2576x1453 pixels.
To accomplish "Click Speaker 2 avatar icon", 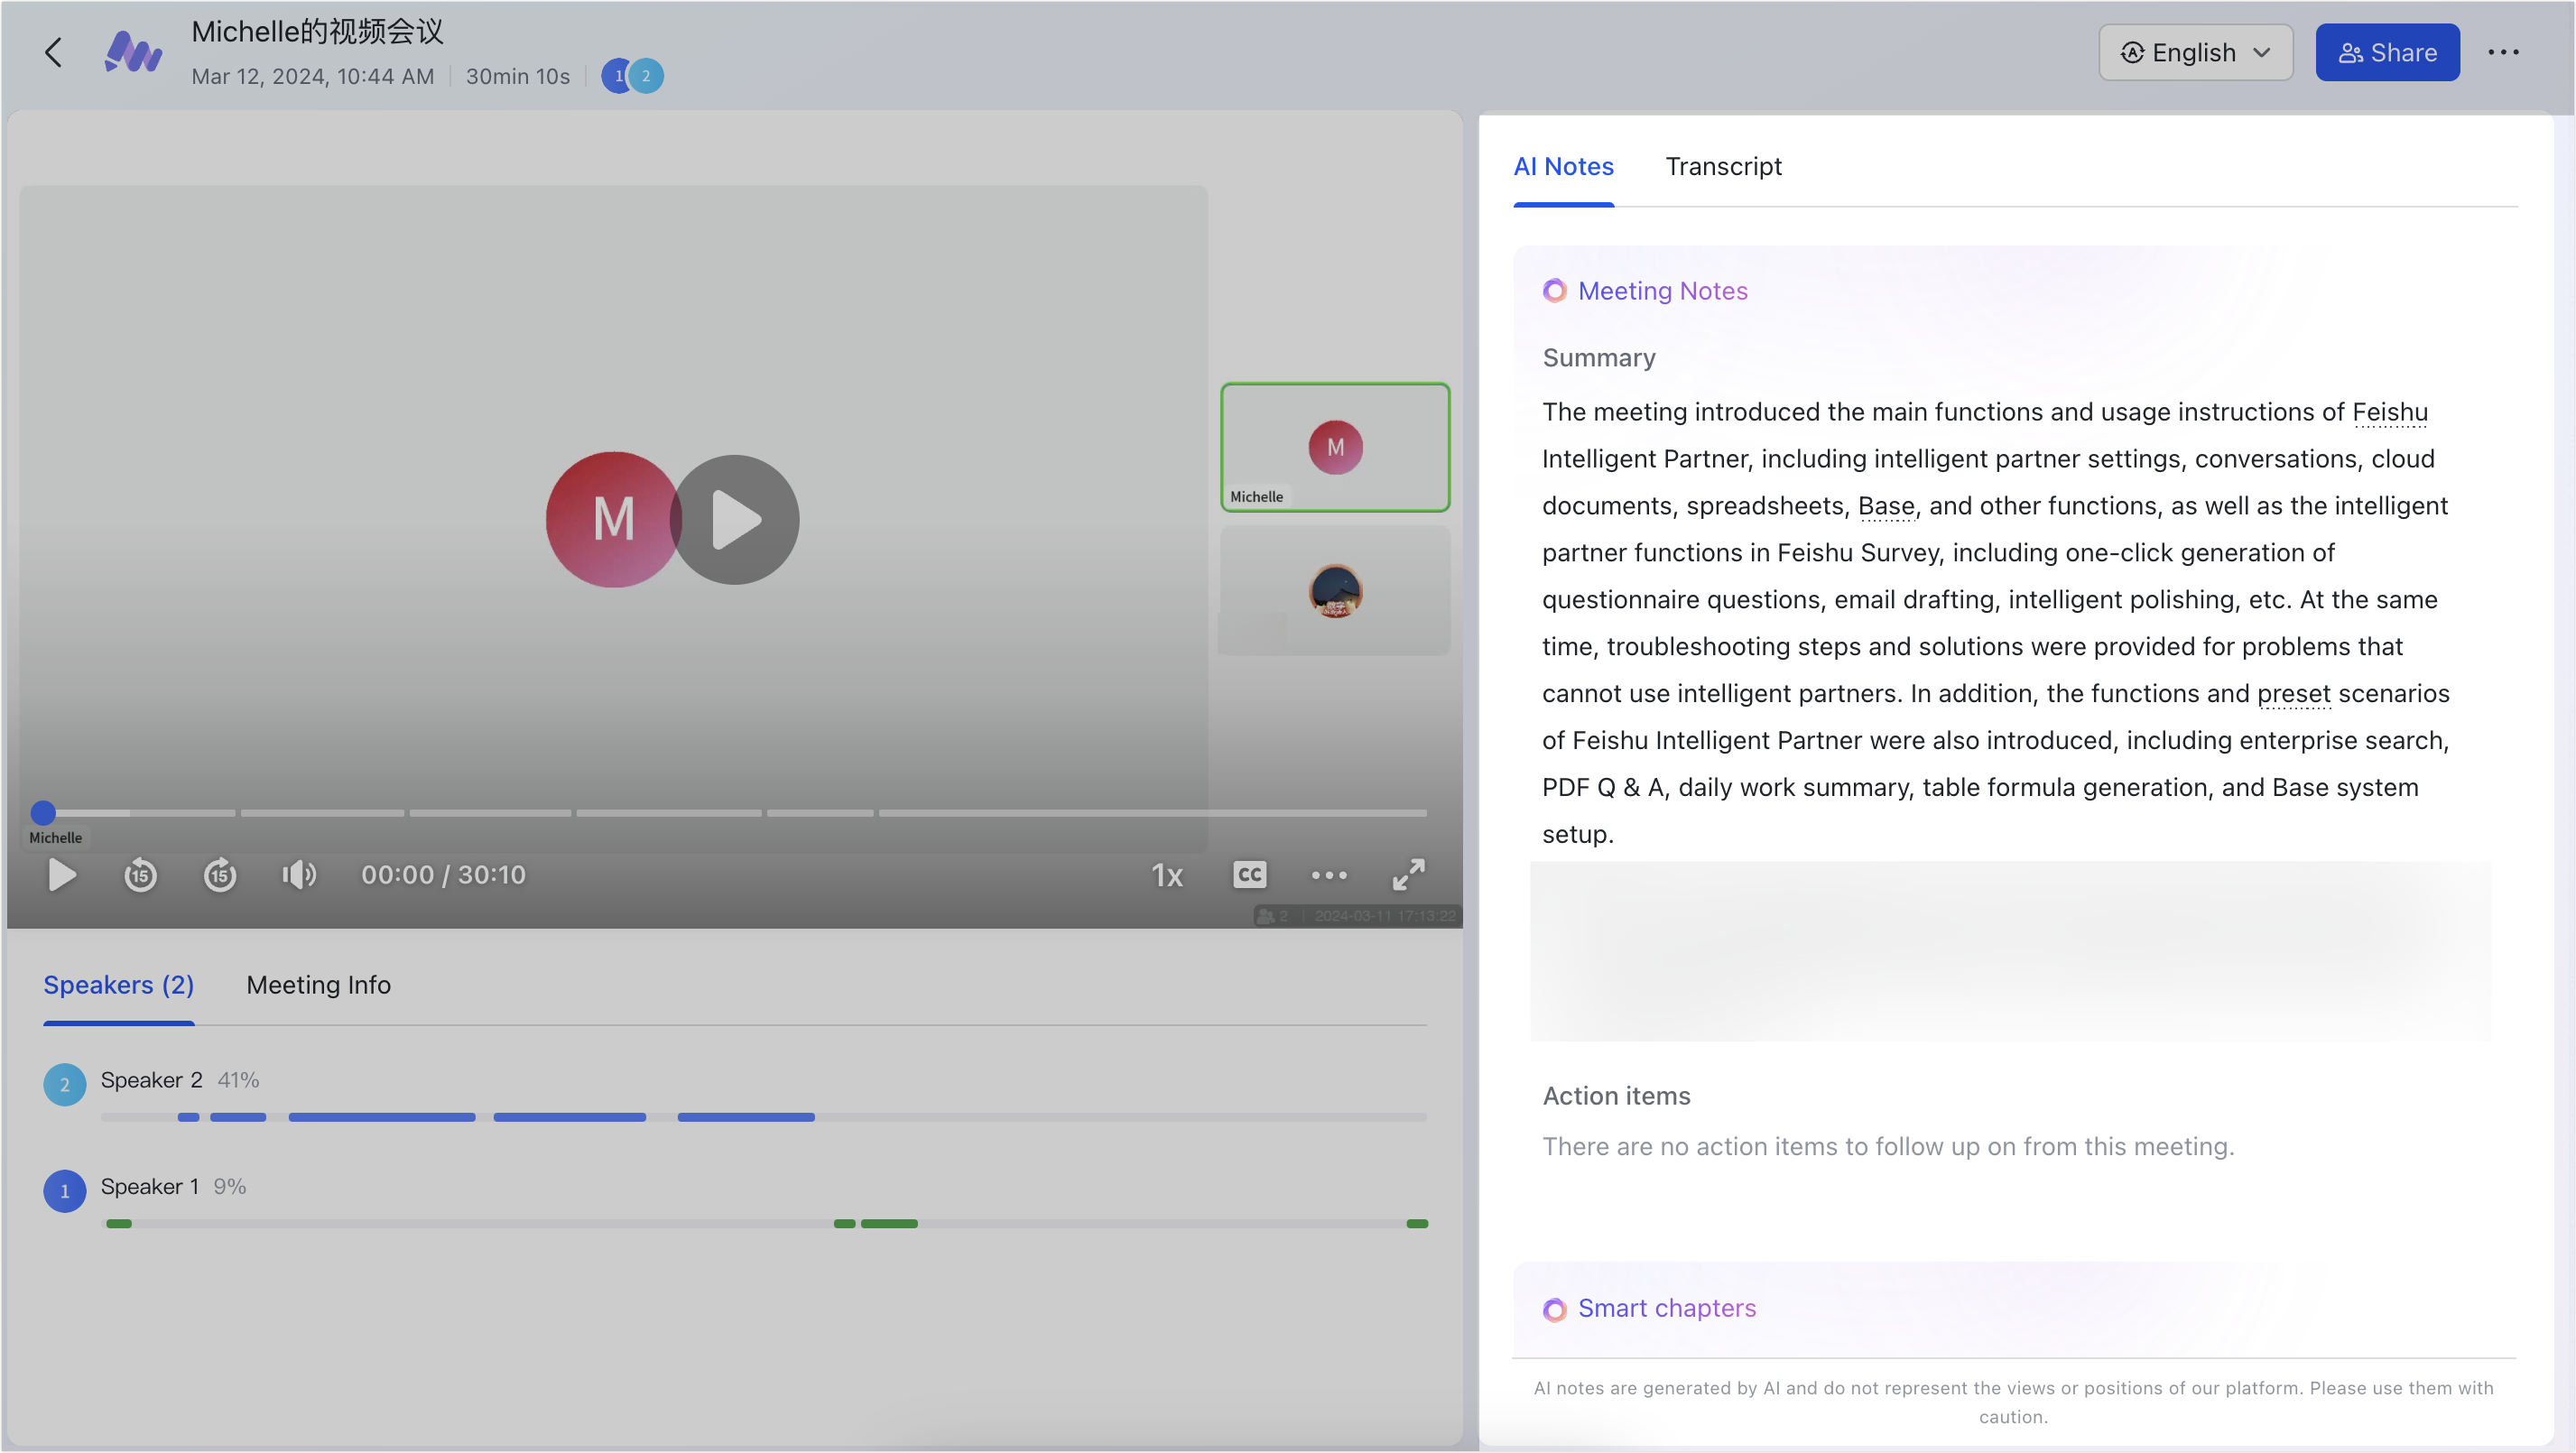I will [65, 1085].
